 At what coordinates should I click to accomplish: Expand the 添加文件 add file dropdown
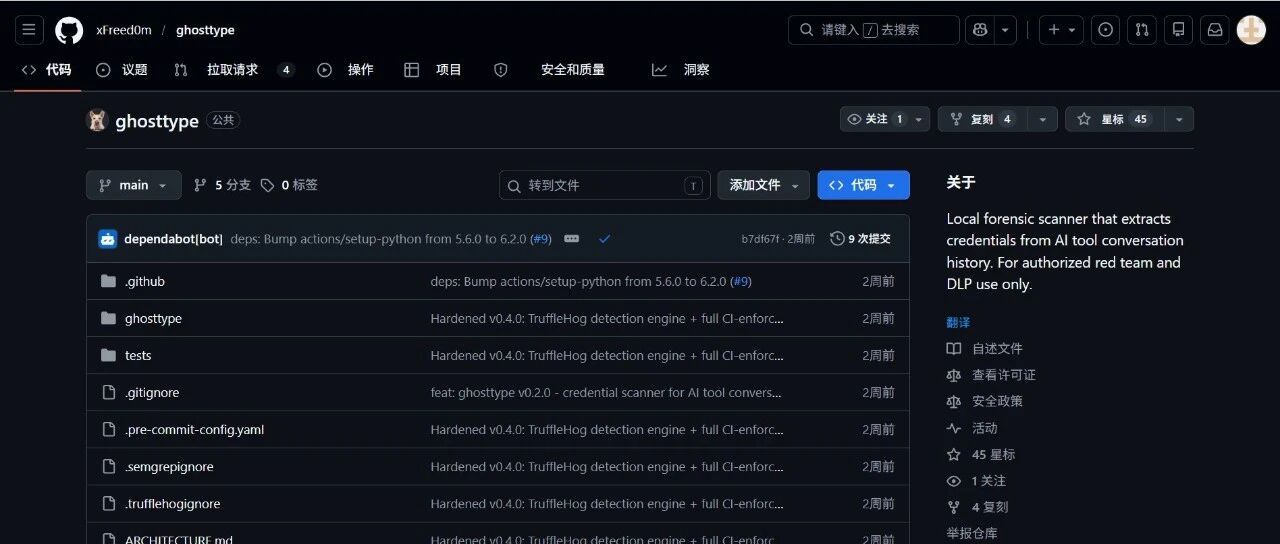pyautogui.click(x=764, y=185)
